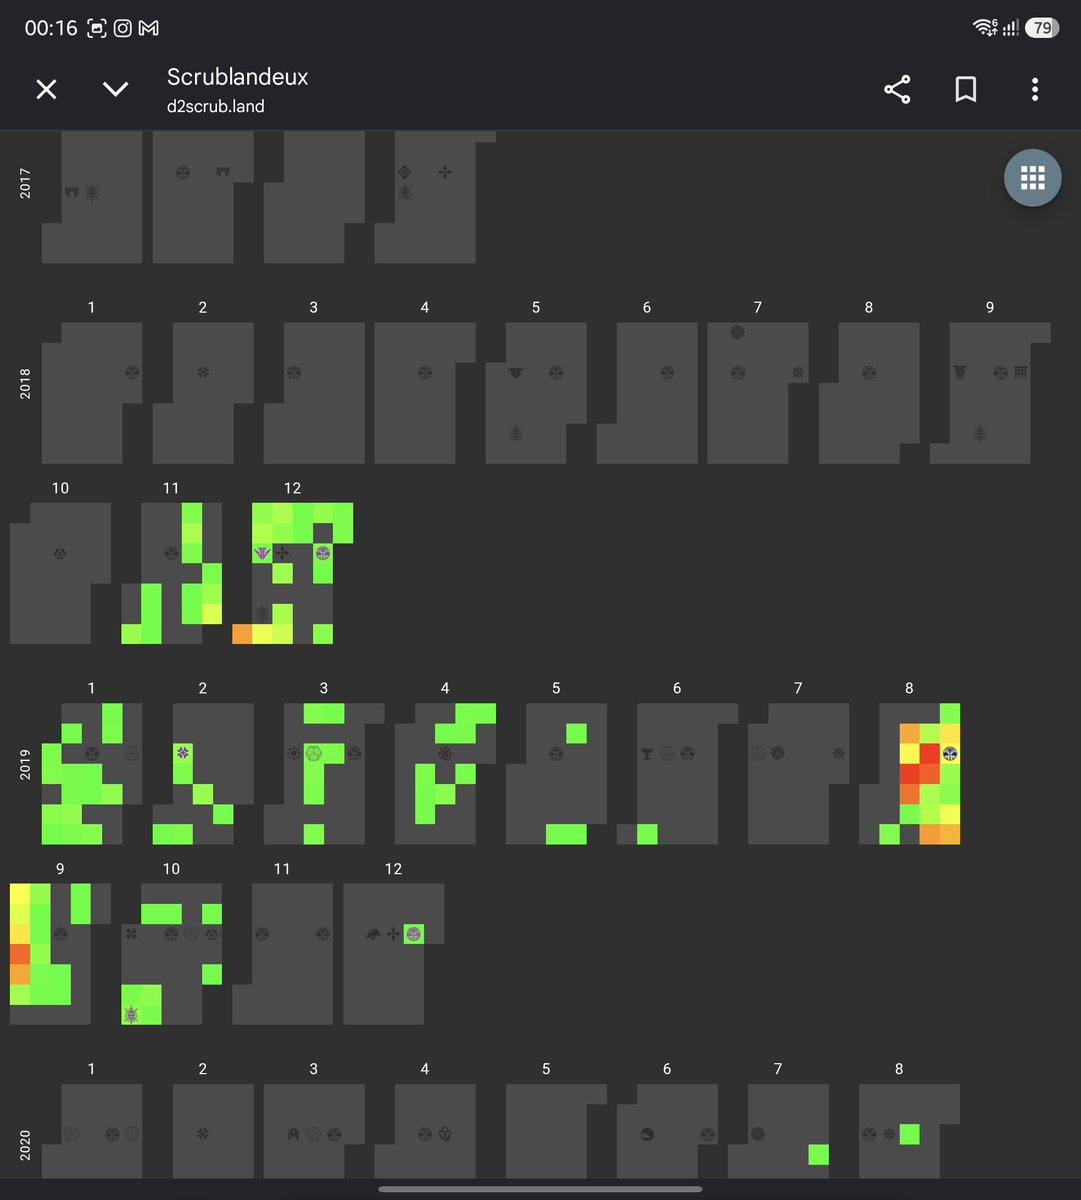
Task: Tap the orange cell in December 2018
Action: point(242,633)
